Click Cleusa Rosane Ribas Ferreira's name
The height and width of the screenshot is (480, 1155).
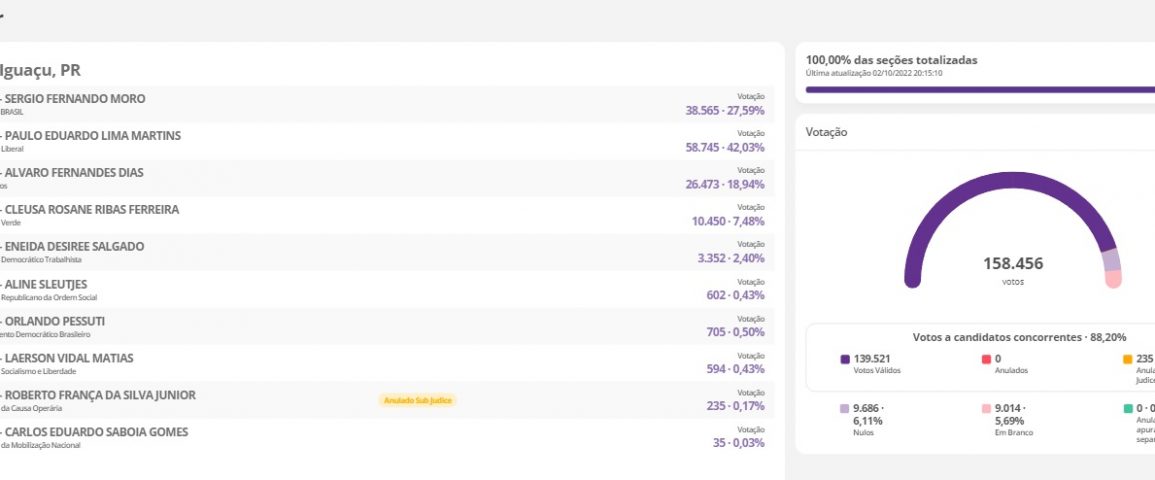coord(92,210)
